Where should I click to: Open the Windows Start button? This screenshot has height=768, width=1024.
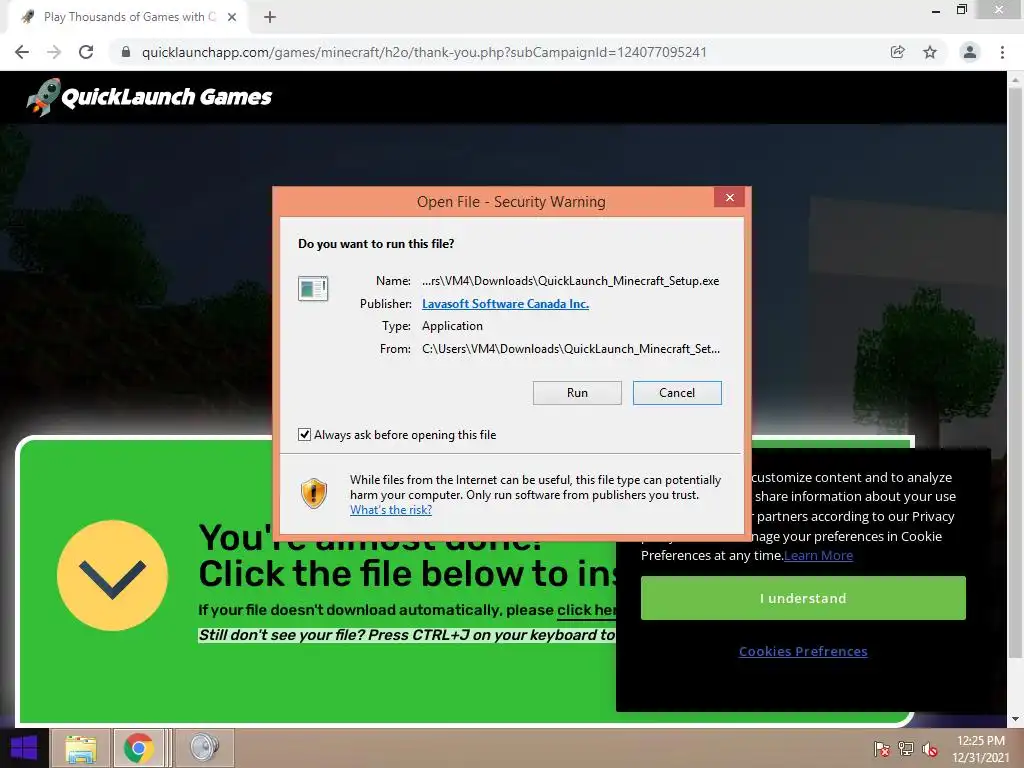click(x=24, y=748)
